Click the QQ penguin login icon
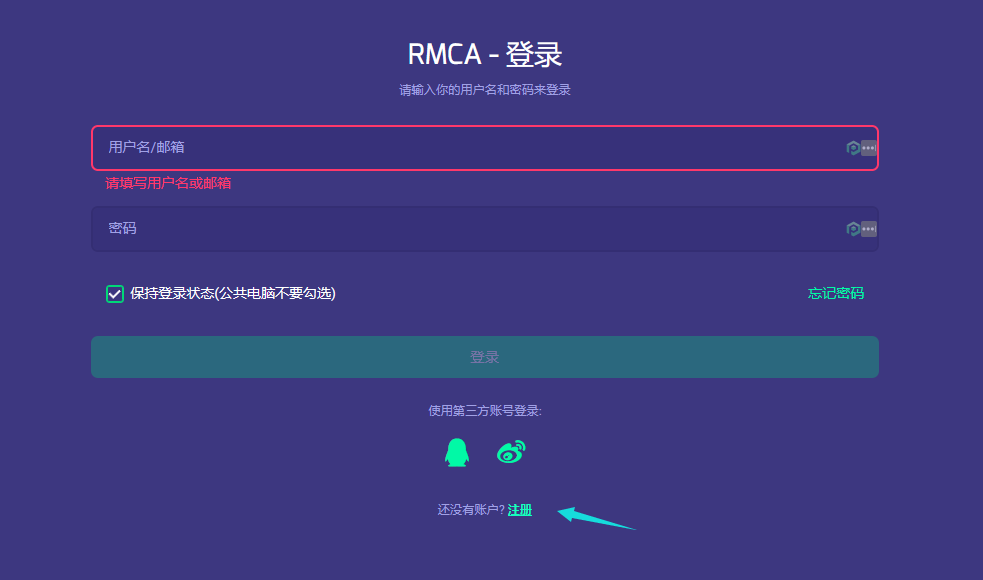The image size is (983, 580). pyautogui.click(x=455, y=451)
